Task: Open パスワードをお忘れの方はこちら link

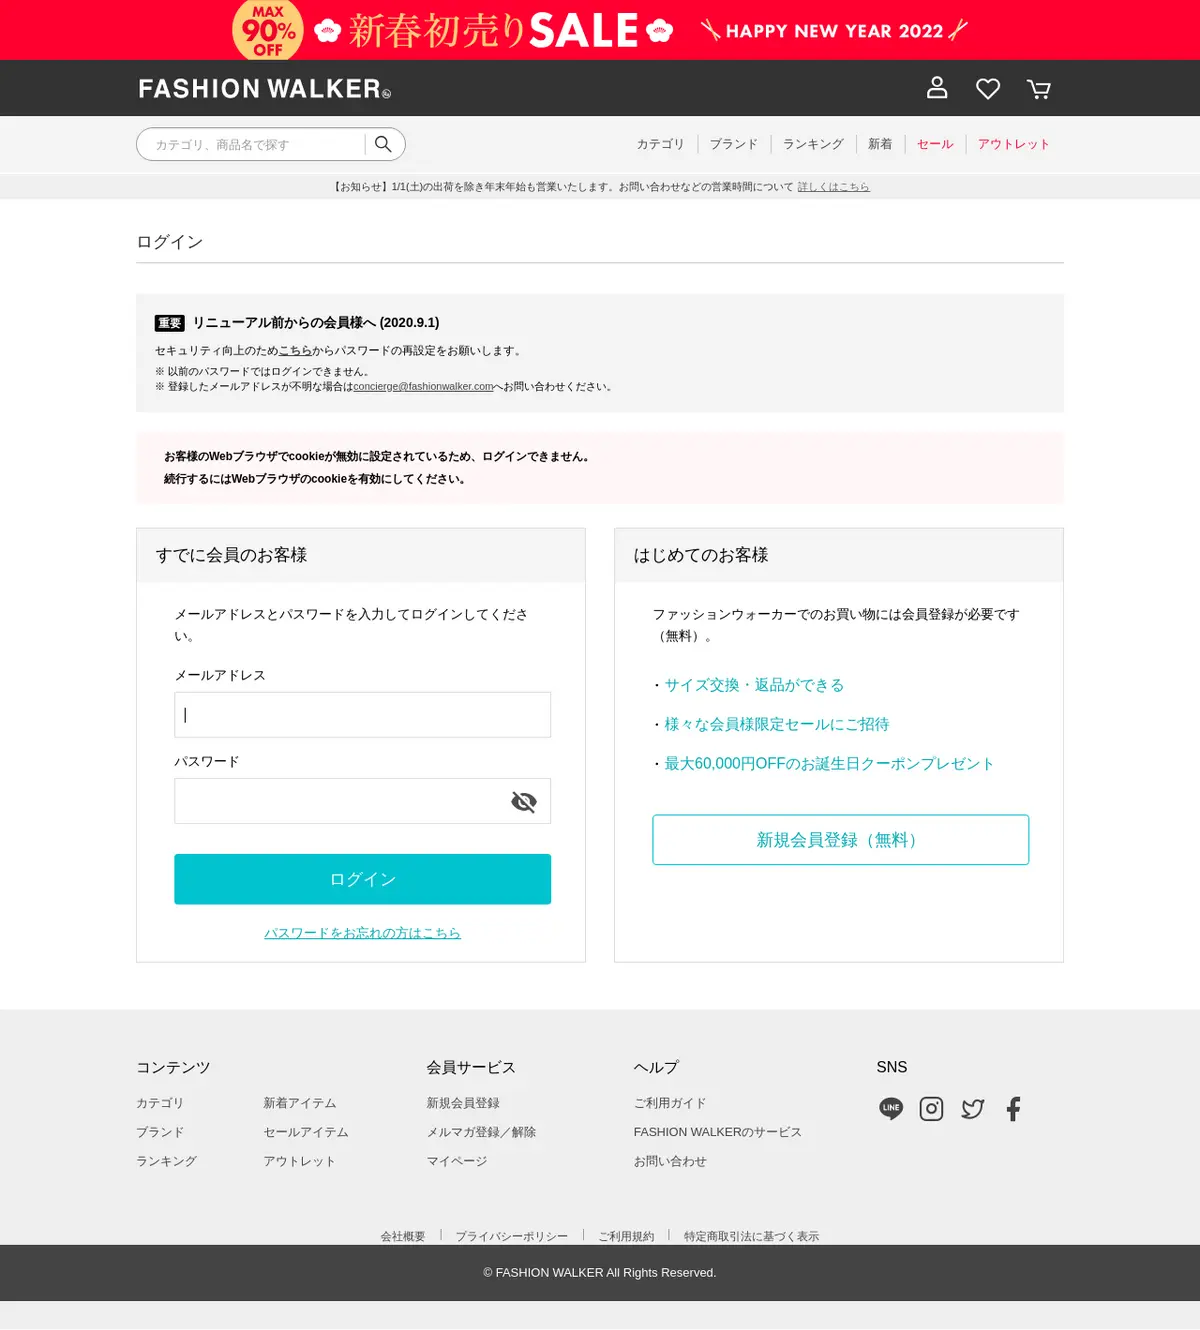Action: coord(362,933)
